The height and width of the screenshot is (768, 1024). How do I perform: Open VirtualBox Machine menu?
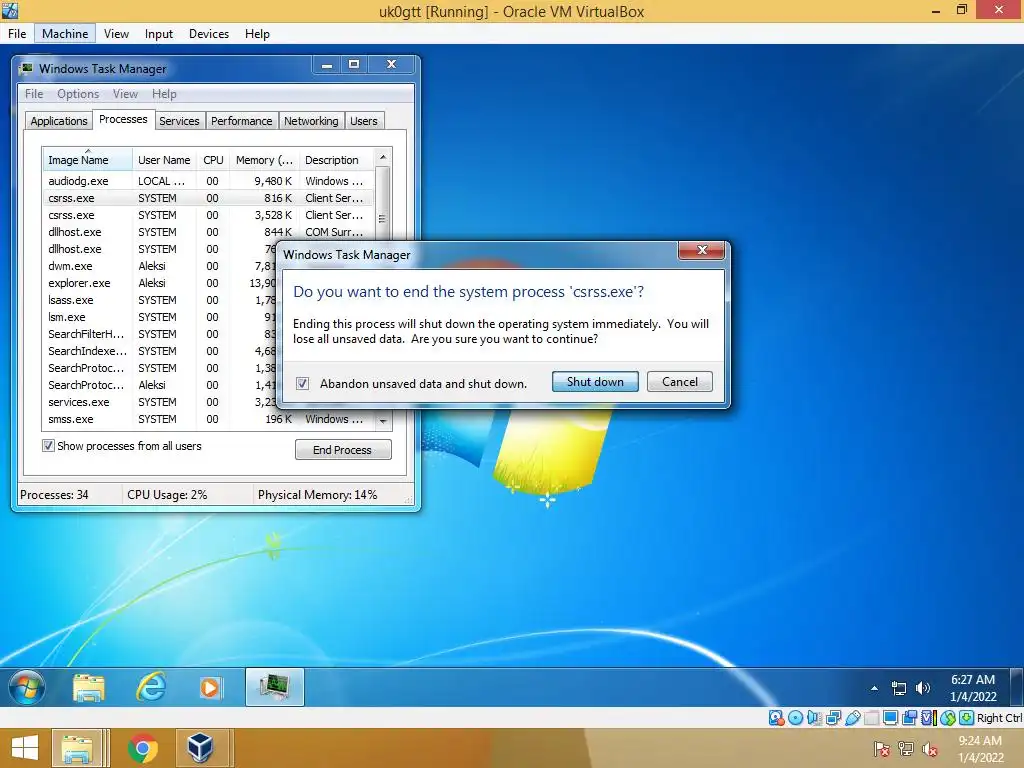(x=65, y=34)
